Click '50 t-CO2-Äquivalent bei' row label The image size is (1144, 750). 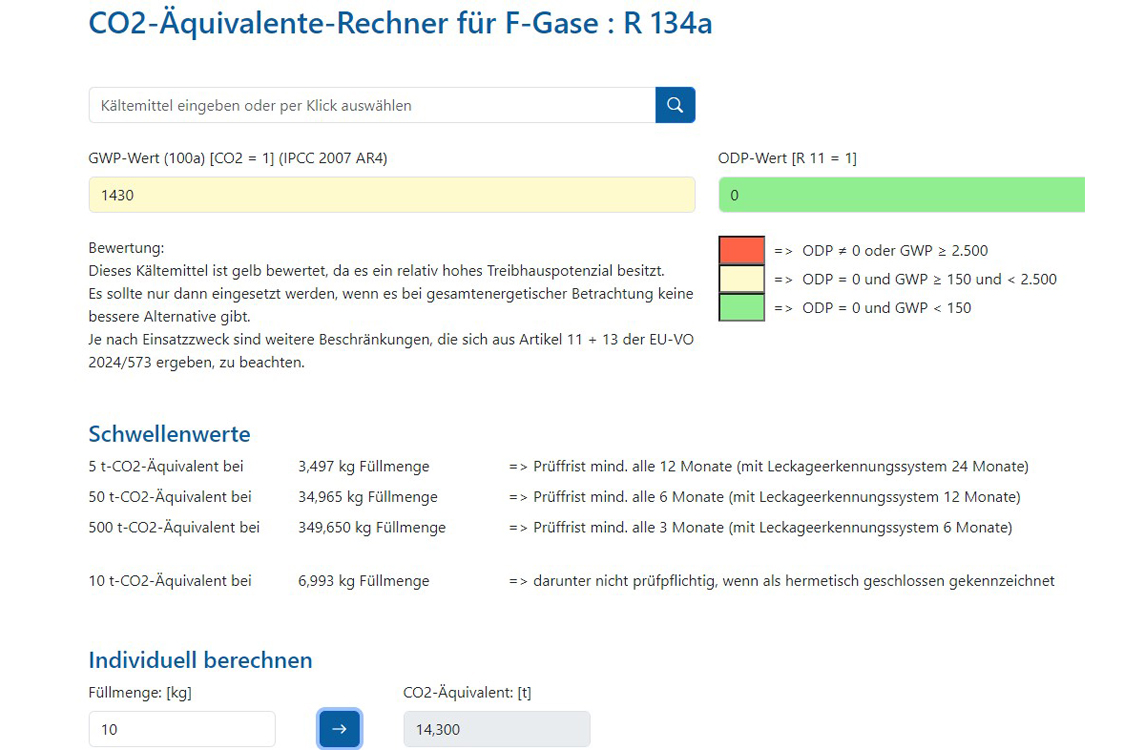click(170, 497)
